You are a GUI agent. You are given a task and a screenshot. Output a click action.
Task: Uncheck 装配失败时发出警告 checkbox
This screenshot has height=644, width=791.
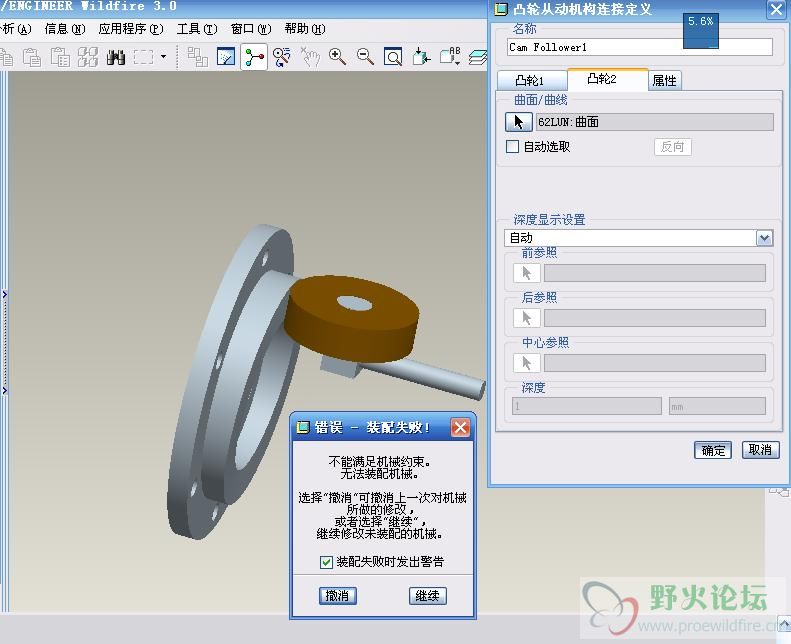pos(326,562)
